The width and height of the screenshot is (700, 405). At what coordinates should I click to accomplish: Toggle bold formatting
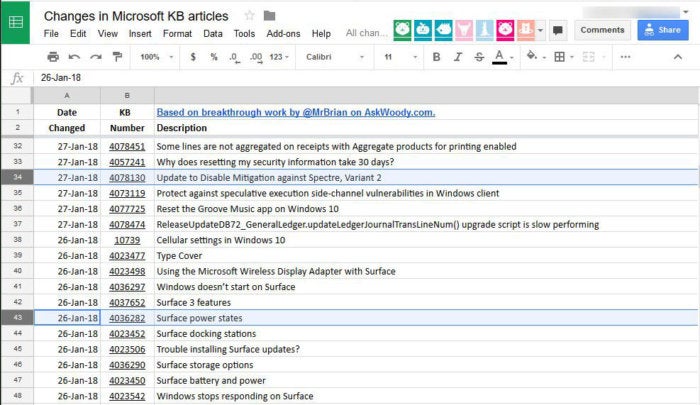pyautogui.click(x=436, y=57)
